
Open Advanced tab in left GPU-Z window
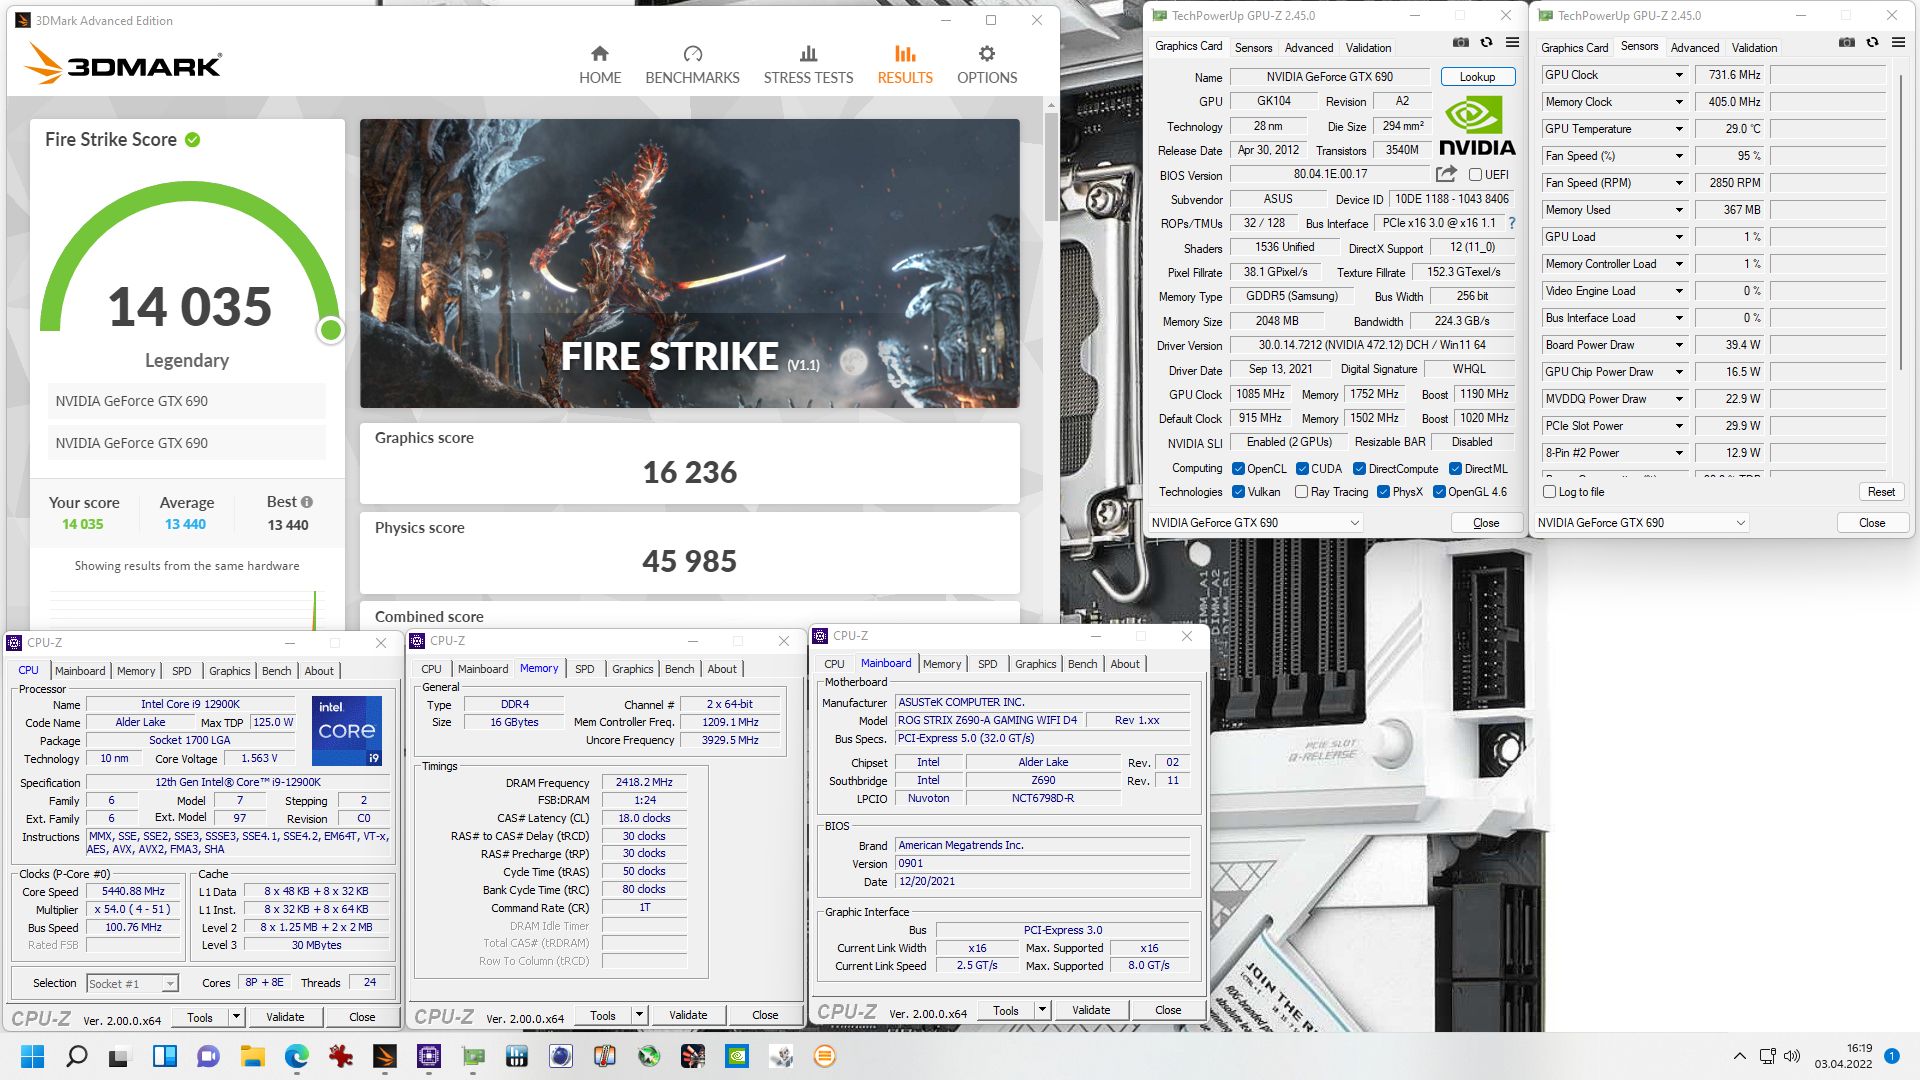click(1309, 48)
